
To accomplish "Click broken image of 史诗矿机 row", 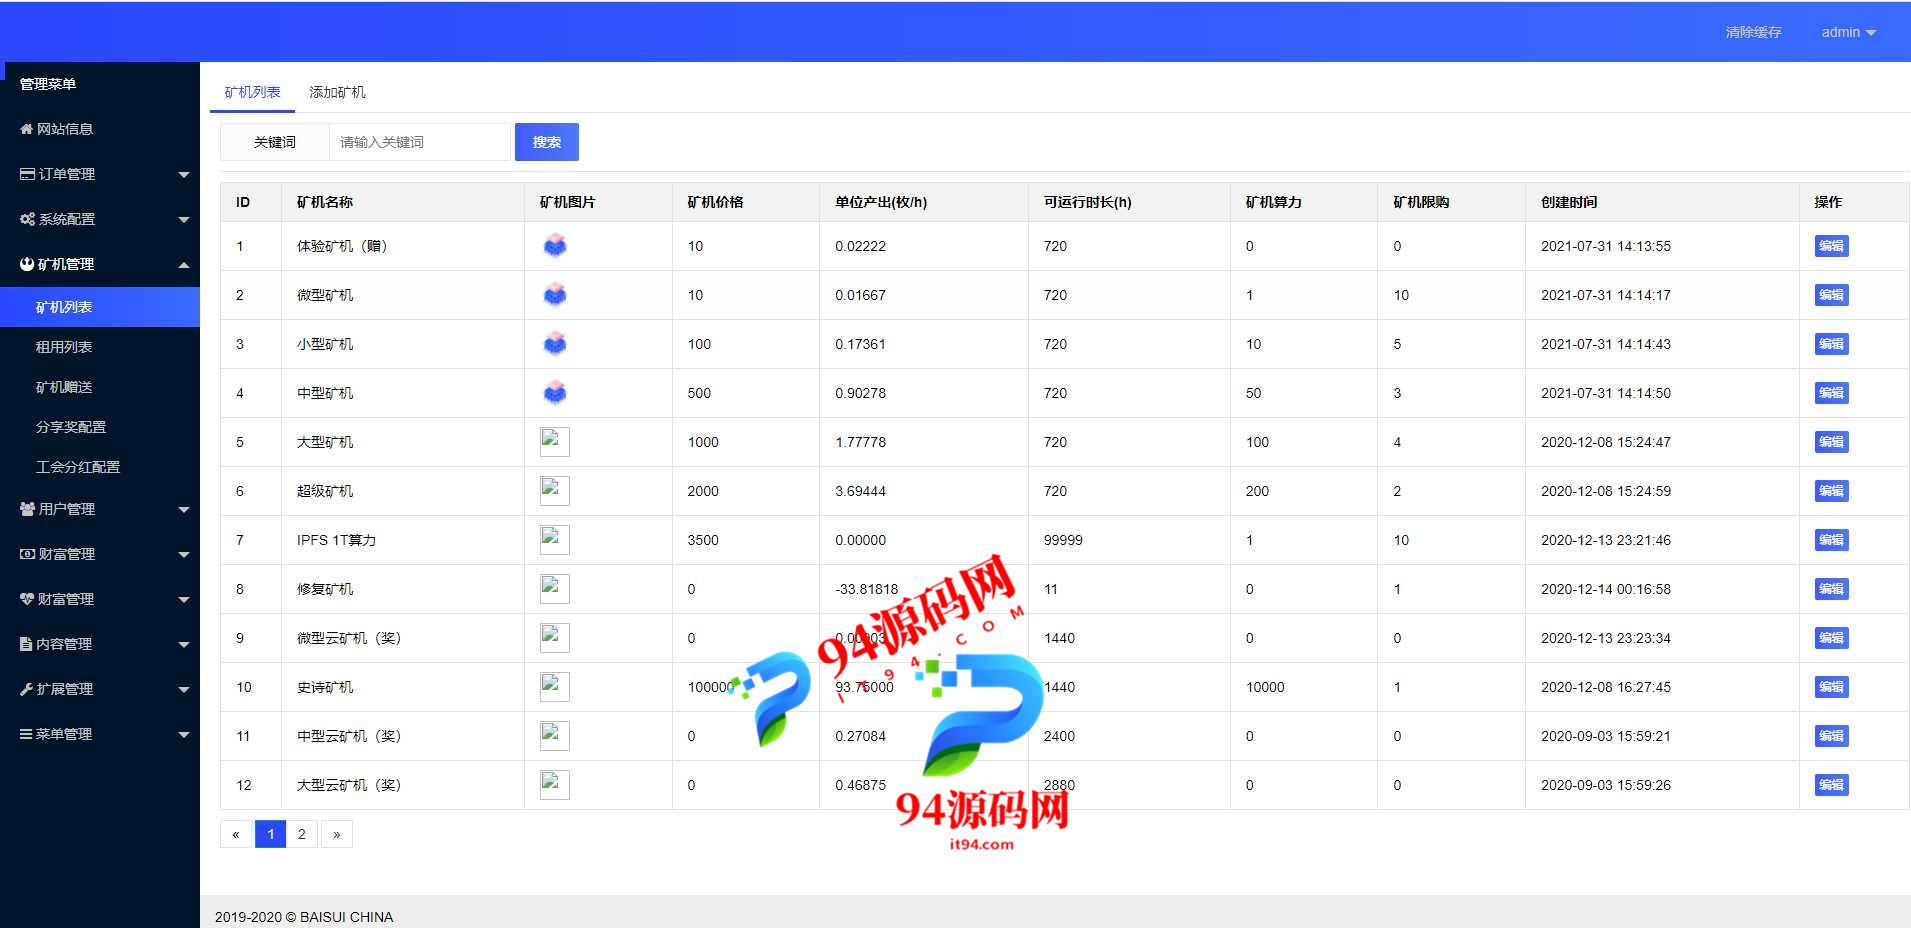I will pyautogui.click(x=555, y=687).
